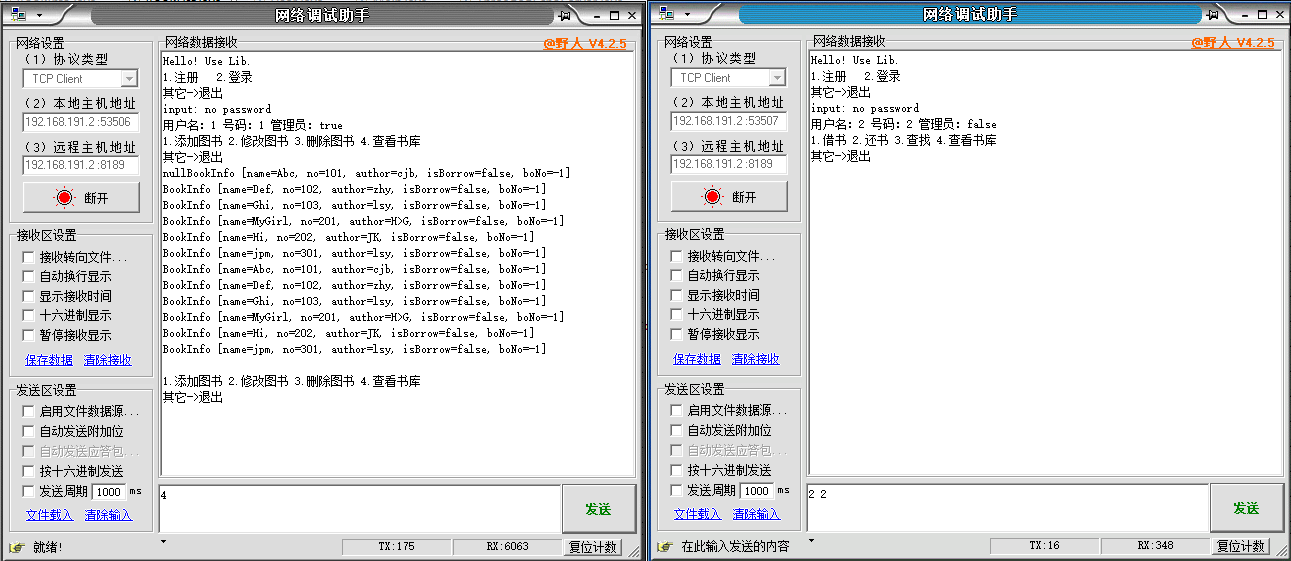Enable 启用文件数据源 in left window
The width and height of the screenshot is (1291, 561).
(28, 411)
